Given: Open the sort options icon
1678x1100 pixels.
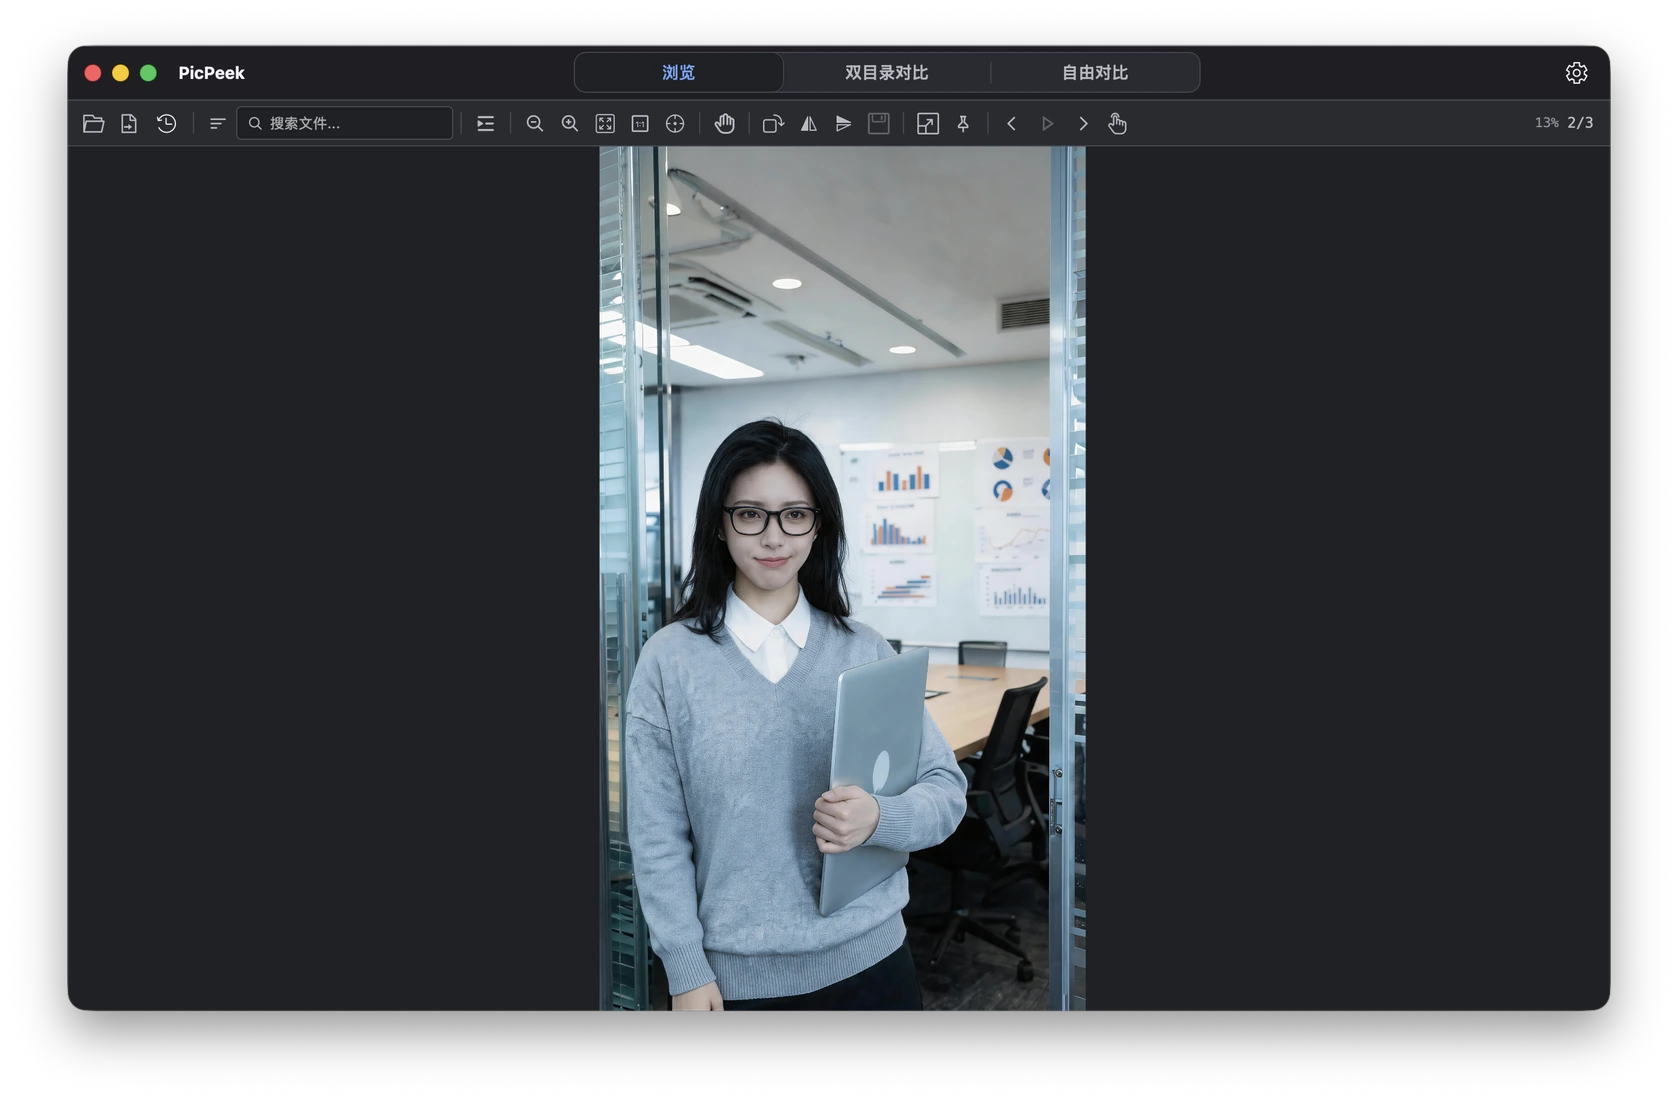Looking at the screenshot, I should [217, 123].
